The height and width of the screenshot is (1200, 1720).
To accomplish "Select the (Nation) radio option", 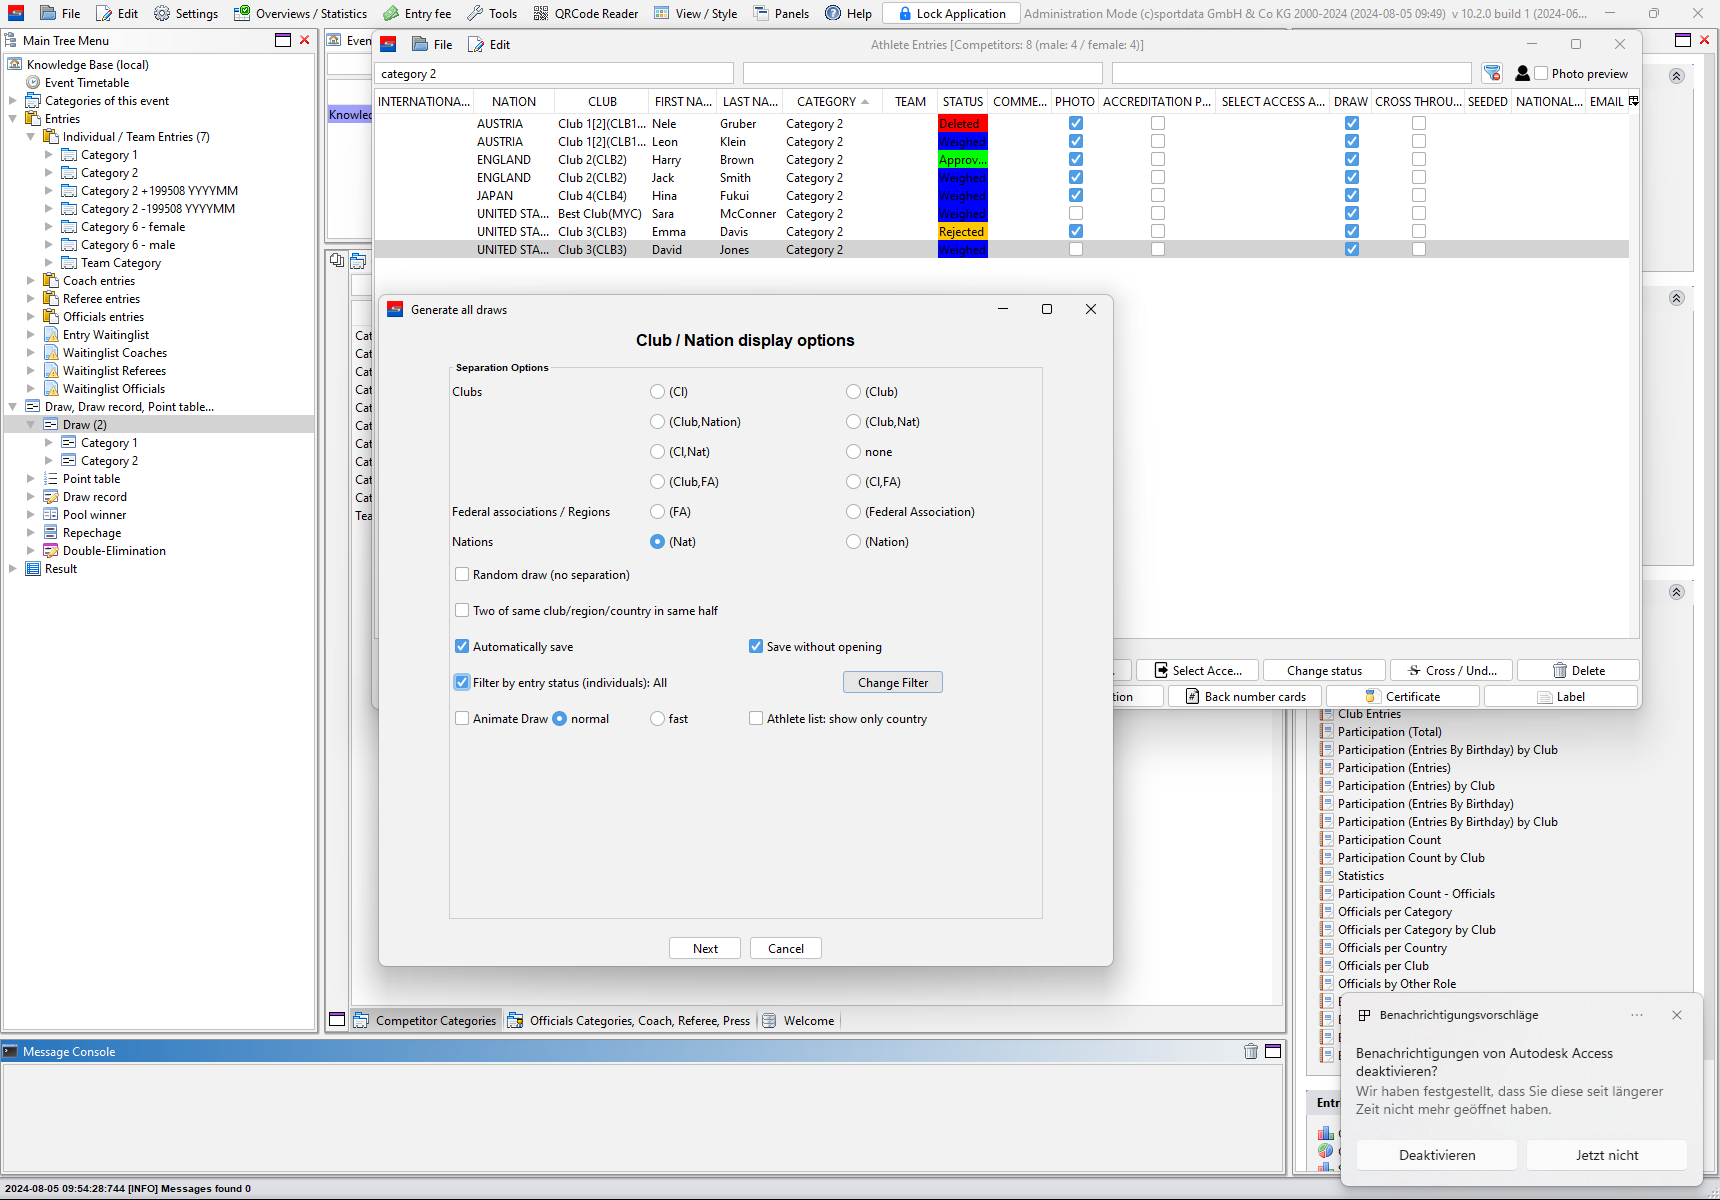I will pos(853,542).
